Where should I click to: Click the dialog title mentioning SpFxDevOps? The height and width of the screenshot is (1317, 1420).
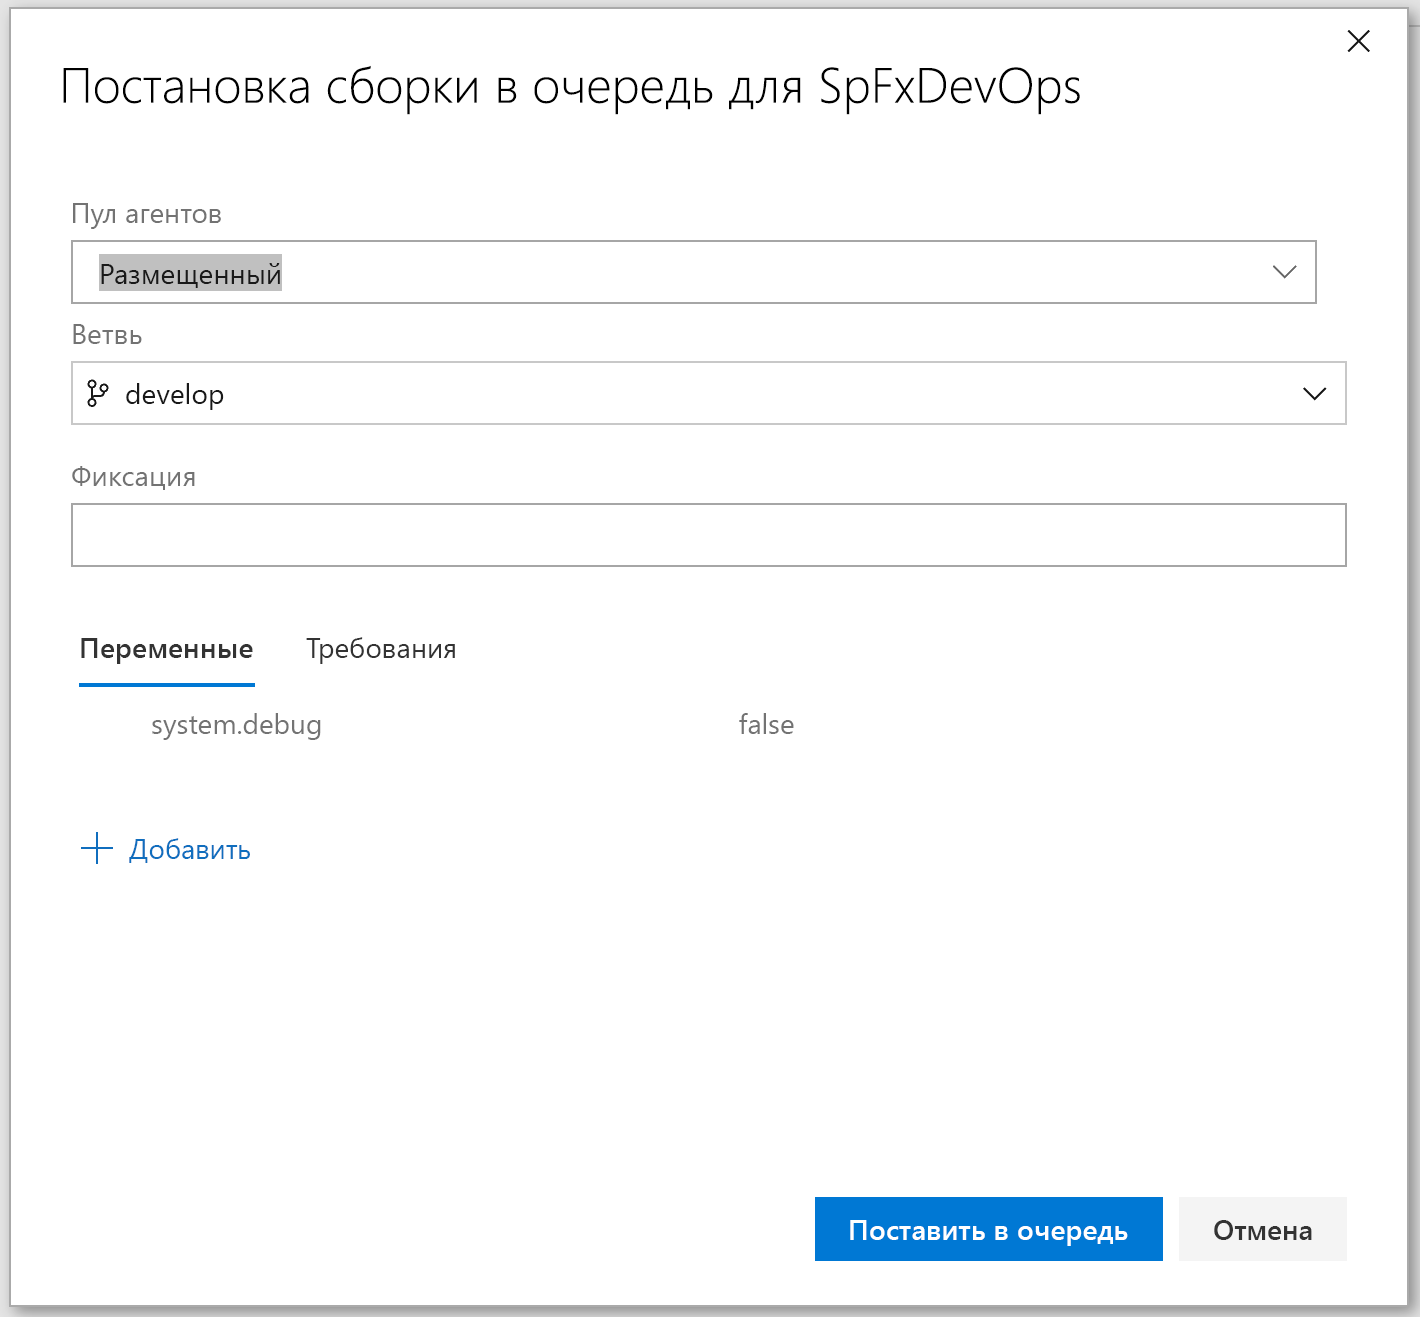(570, 86)
